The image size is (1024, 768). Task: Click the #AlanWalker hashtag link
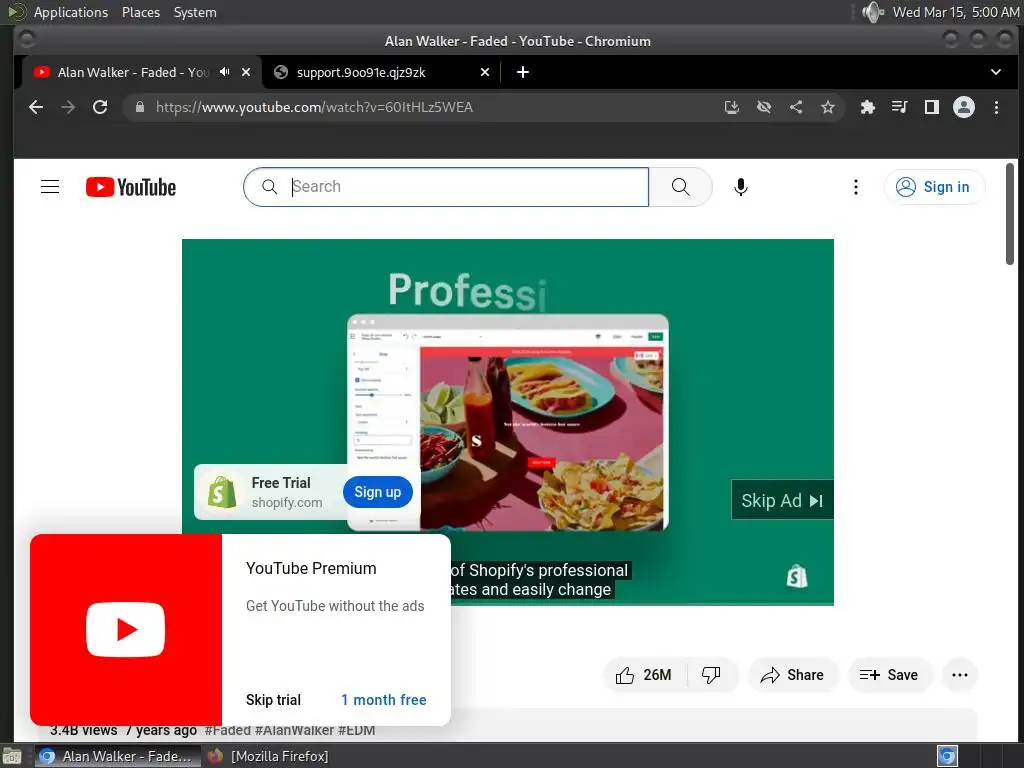tap(295, 730)
